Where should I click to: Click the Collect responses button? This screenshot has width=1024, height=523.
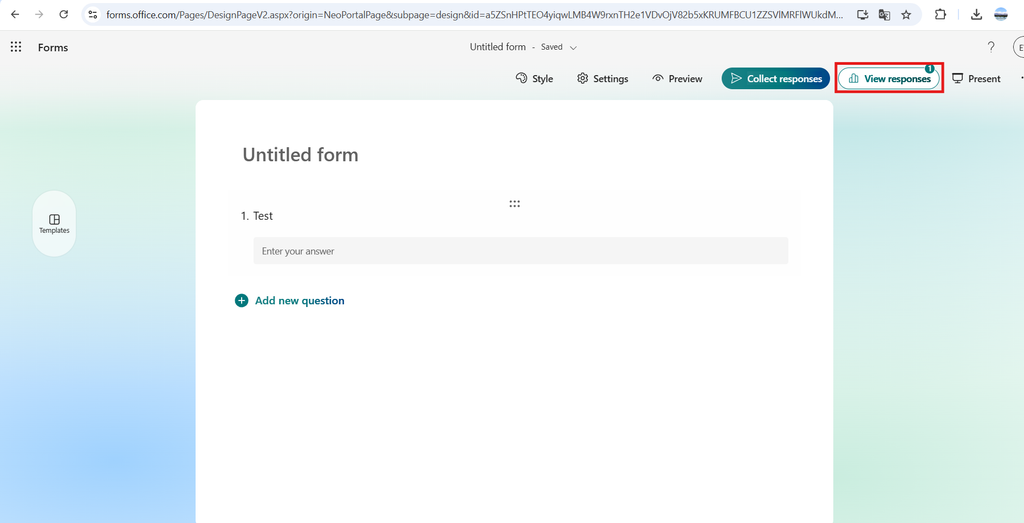(776, 79)
